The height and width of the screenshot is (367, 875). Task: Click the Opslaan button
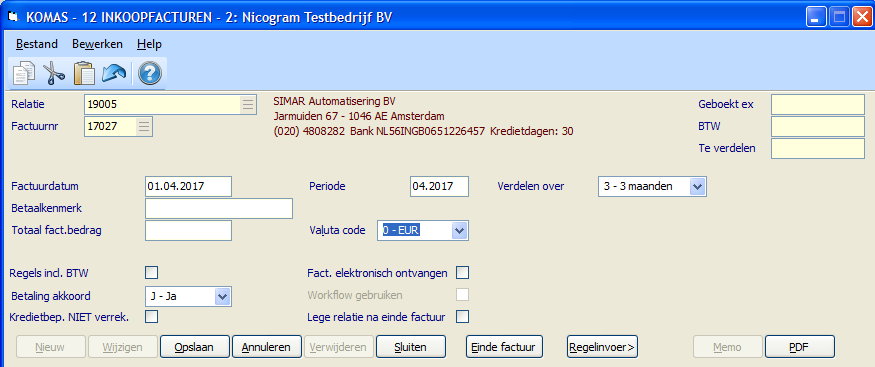pos(195,347)
